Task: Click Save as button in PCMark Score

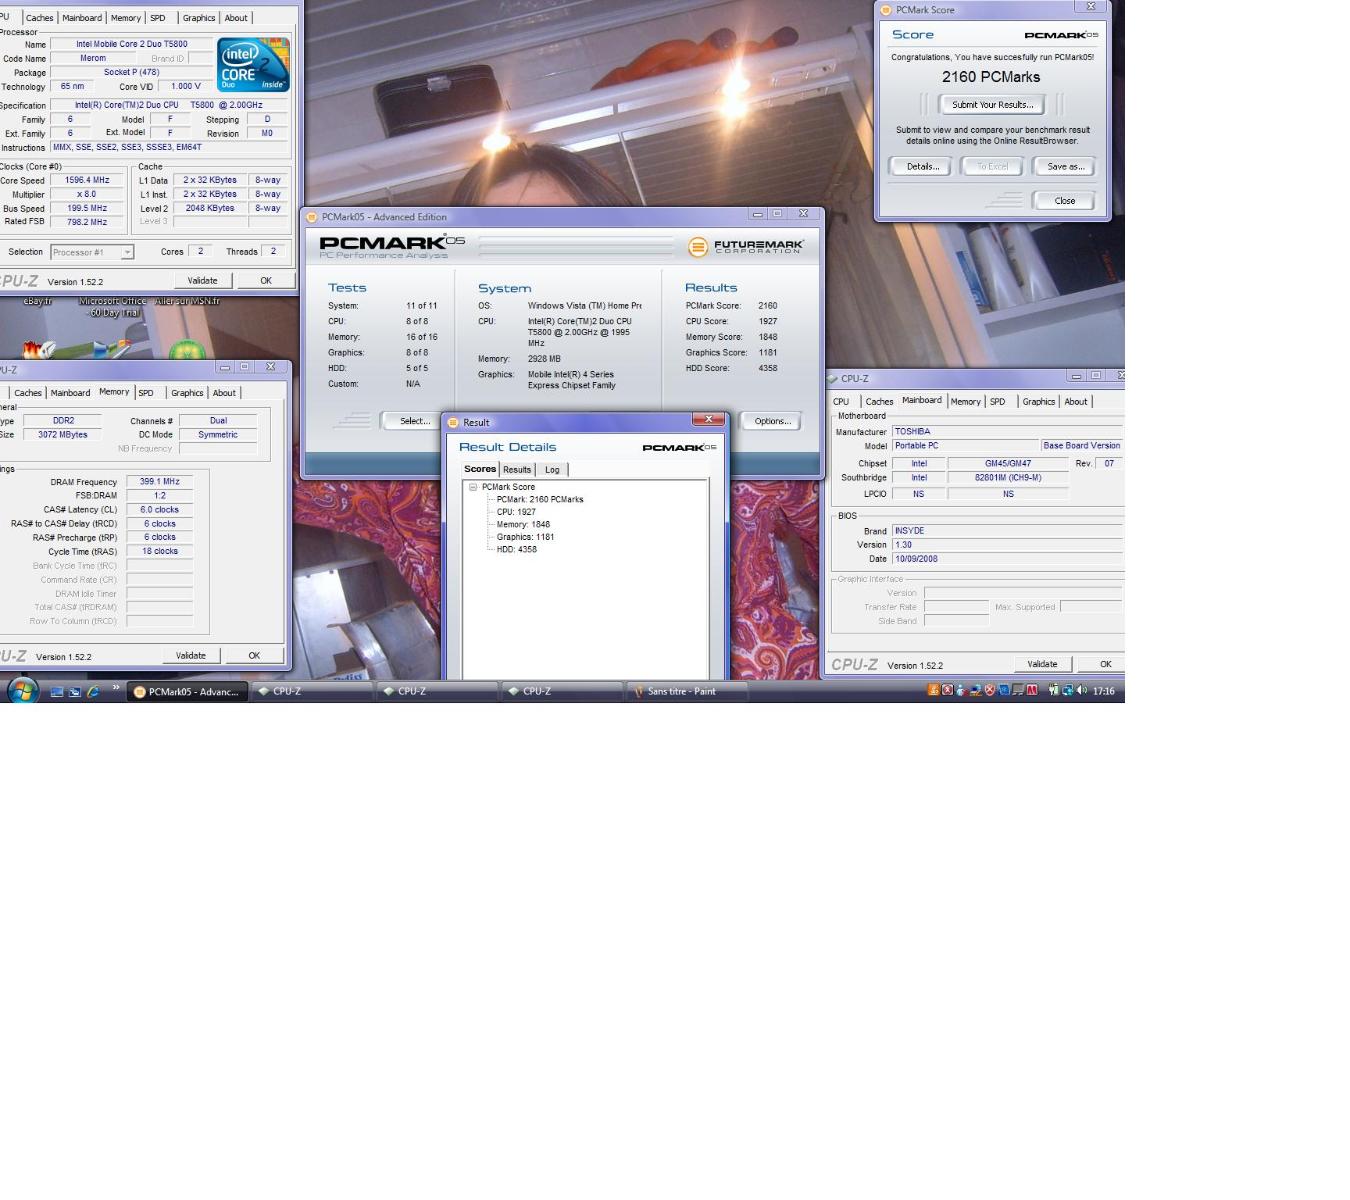Action: coord(1065,167)
